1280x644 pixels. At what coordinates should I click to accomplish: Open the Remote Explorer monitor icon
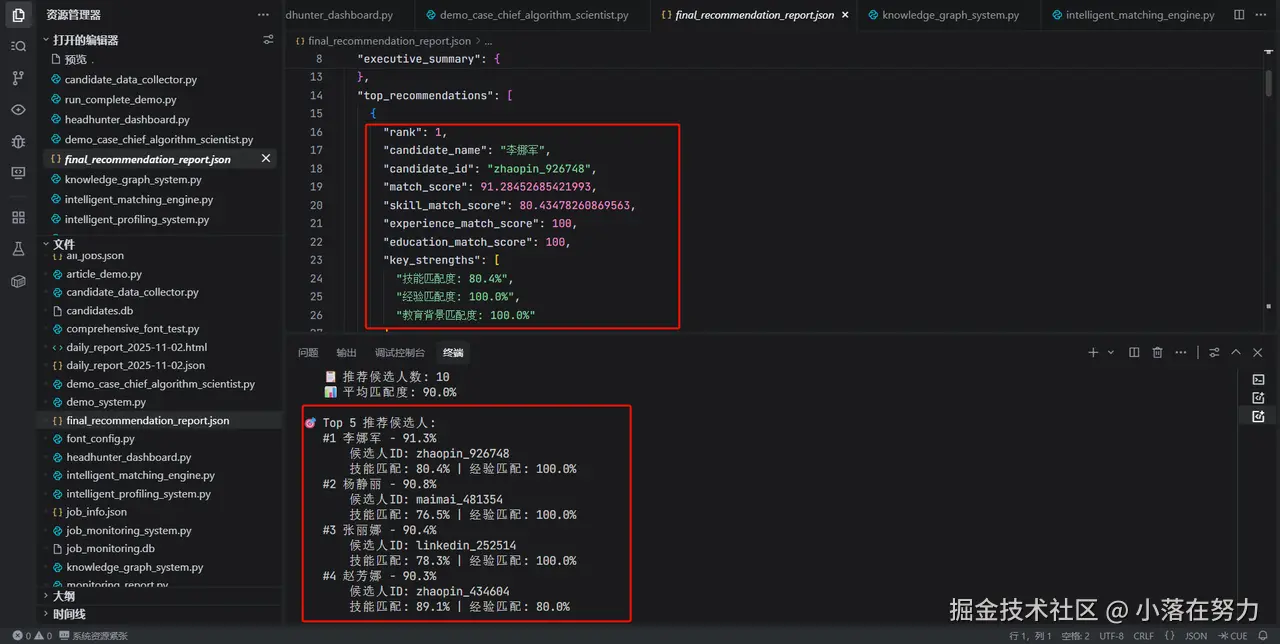point(18,173)
